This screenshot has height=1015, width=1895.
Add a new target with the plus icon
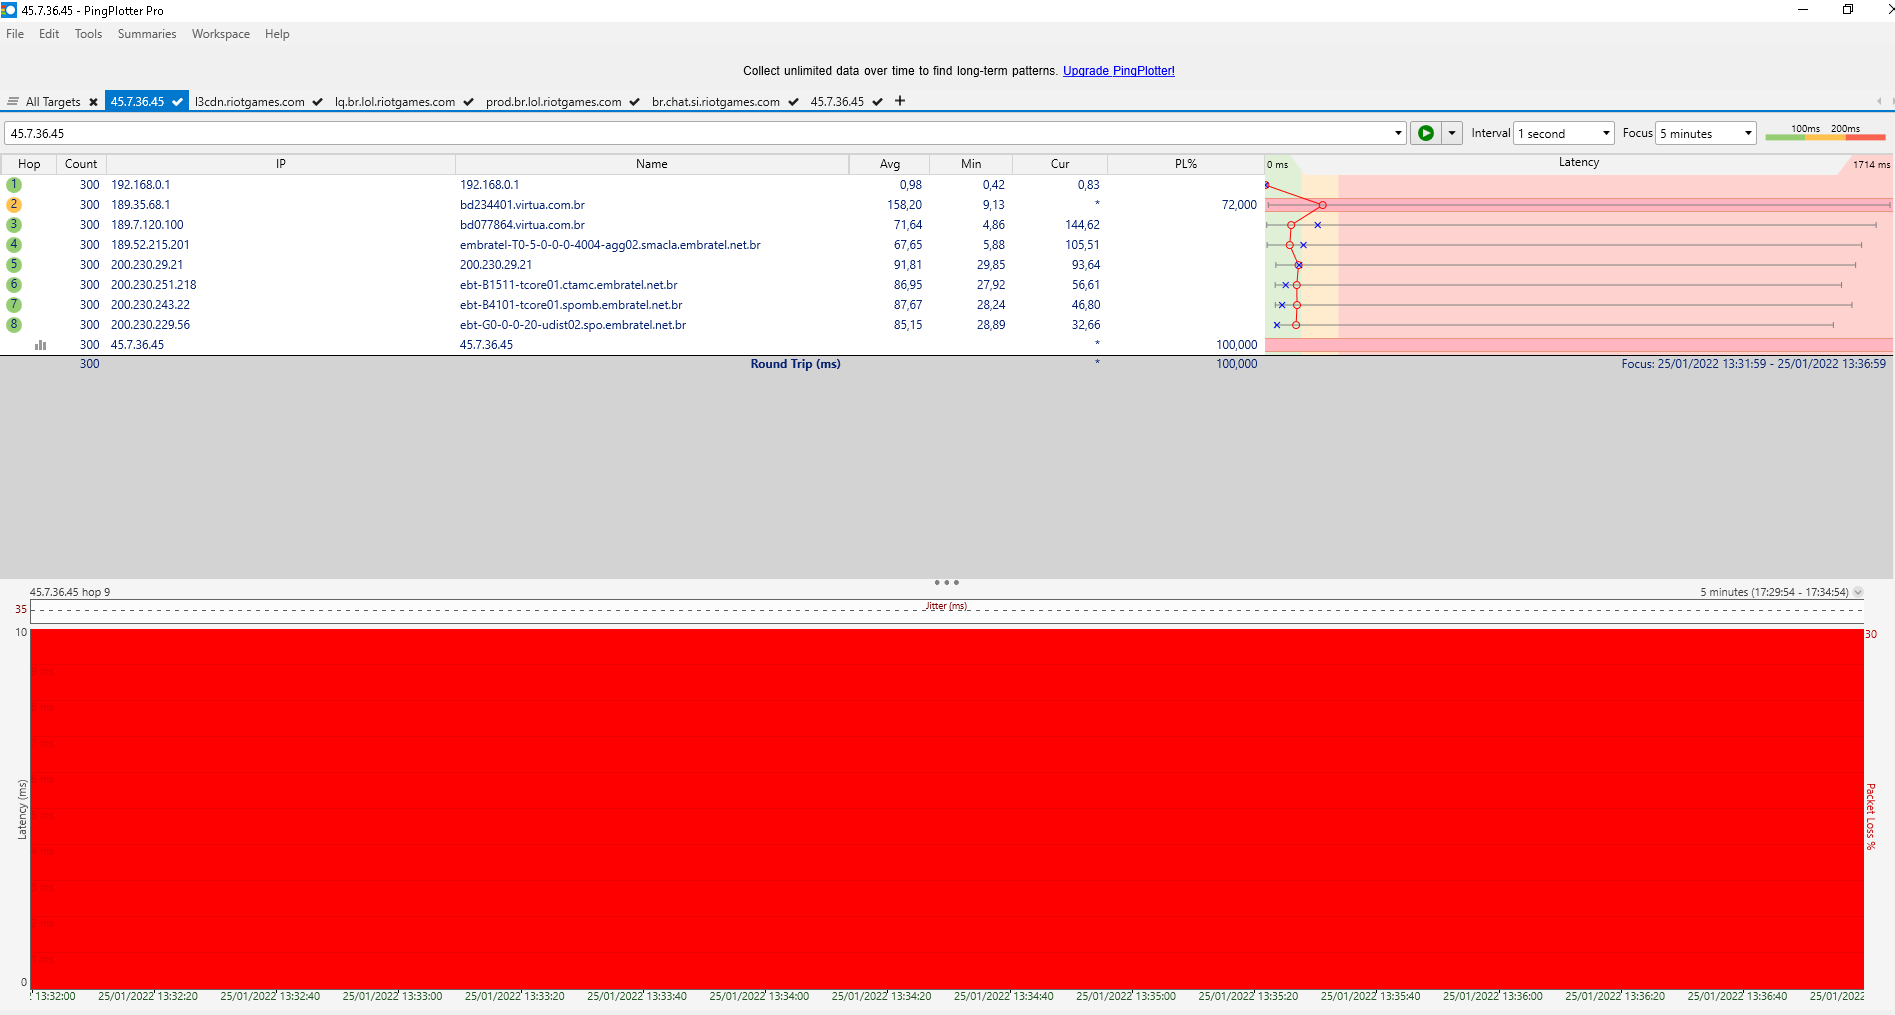pos(900,100)
